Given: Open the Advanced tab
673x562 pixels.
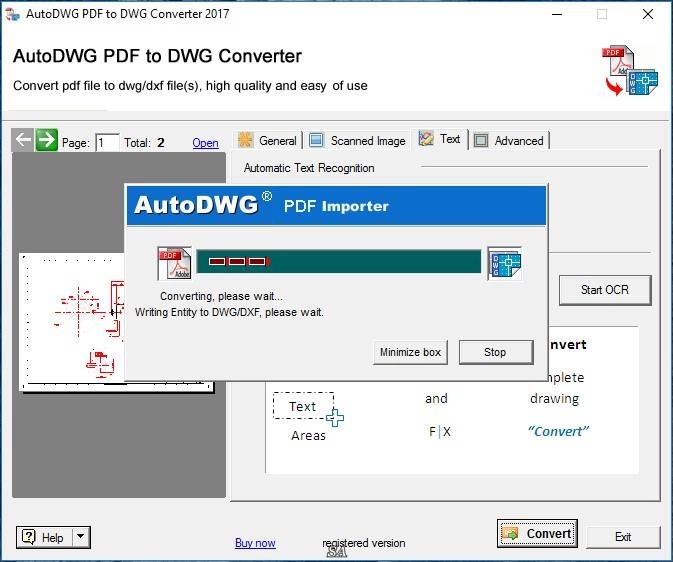Looking at the screenshot, I should click(509, 140).
